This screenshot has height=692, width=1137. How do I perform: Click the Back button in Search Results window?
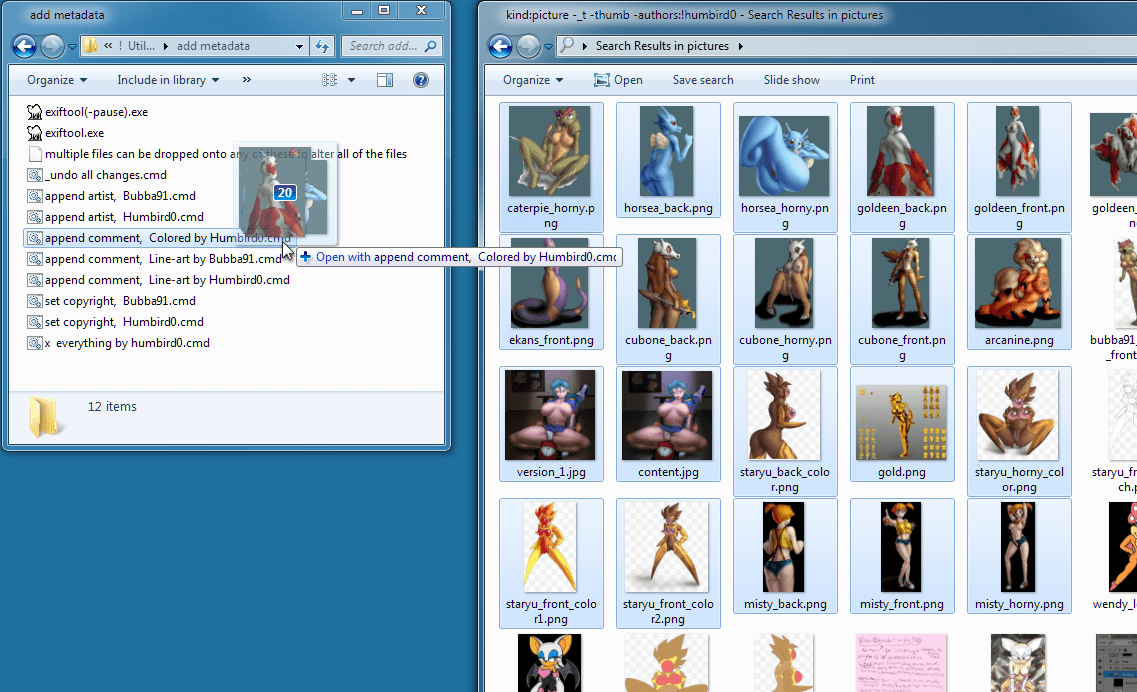(500, 46)
